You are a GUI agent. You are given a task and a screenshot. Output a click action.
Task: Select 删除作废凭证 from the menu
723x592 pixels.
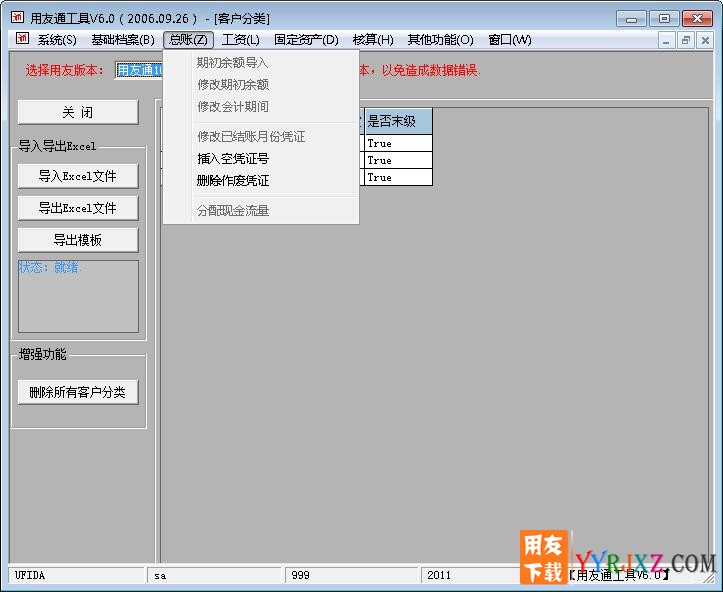coord(261,181)
